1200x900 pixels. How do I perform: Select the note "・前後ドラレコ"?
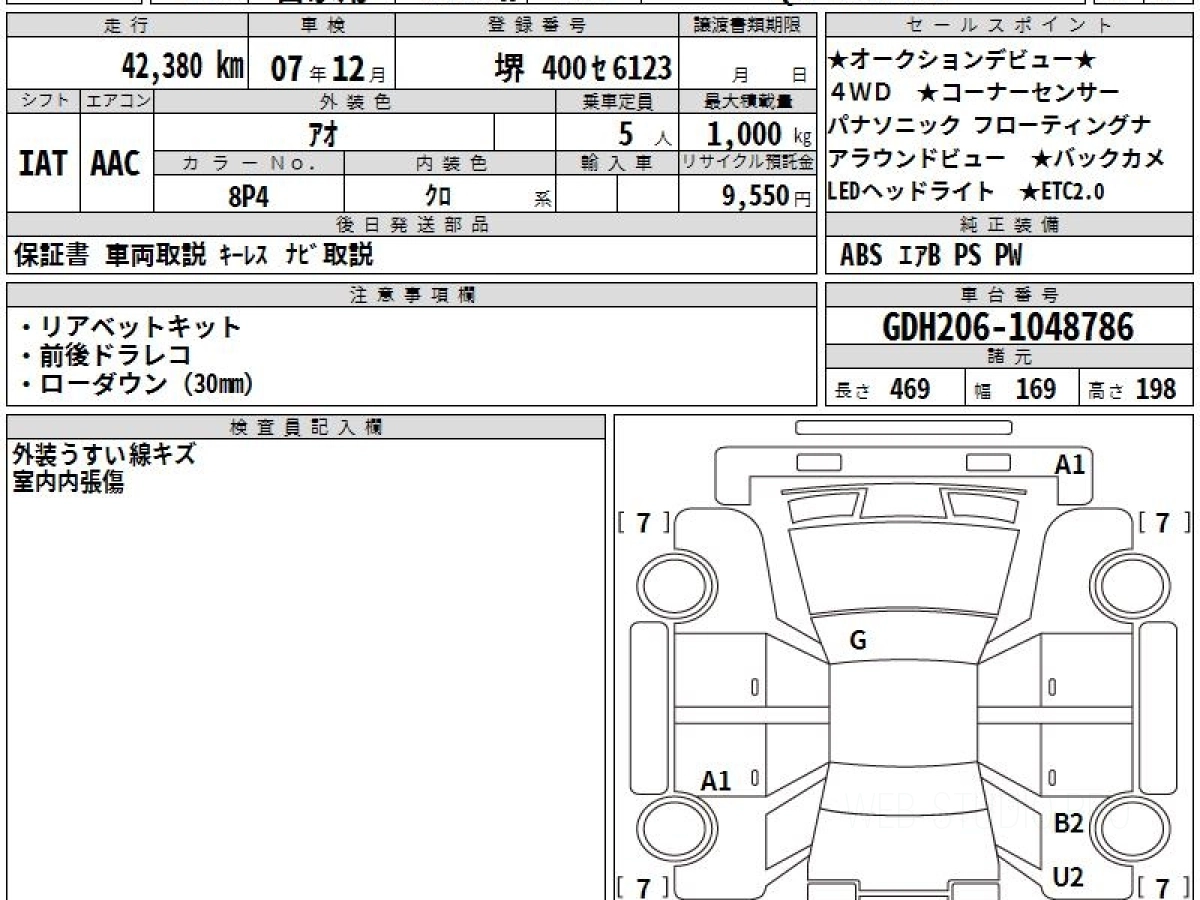(105, 355)
